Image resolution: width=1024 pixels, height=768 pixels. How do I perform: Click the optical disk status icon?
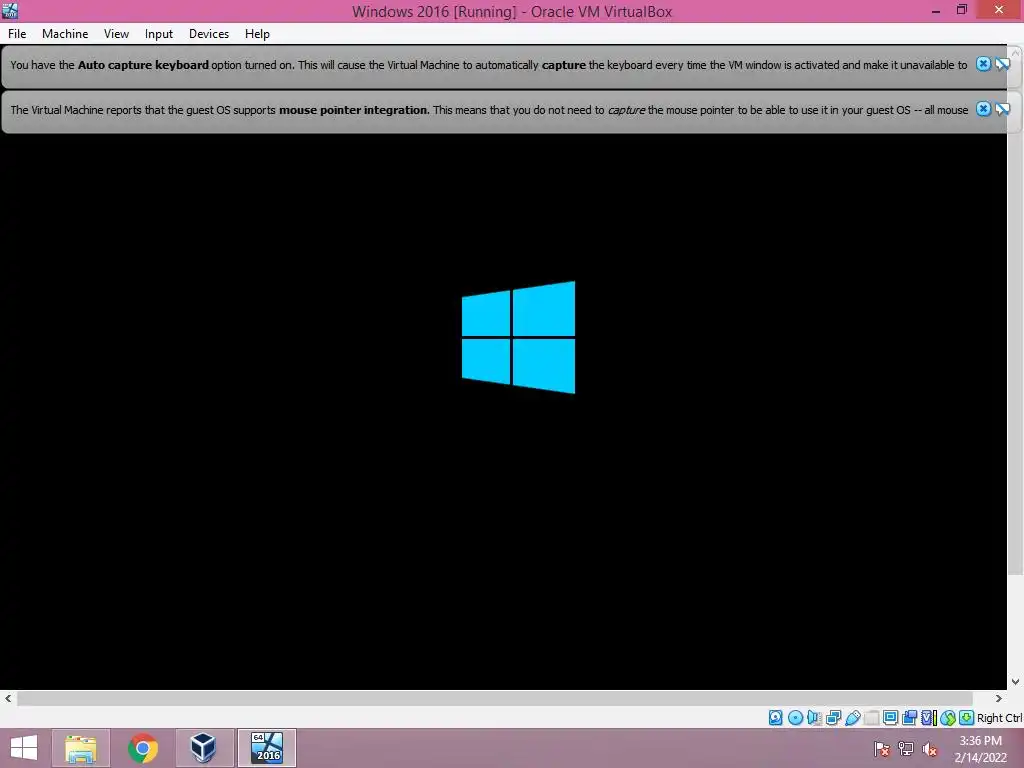(x=795, y=718)
